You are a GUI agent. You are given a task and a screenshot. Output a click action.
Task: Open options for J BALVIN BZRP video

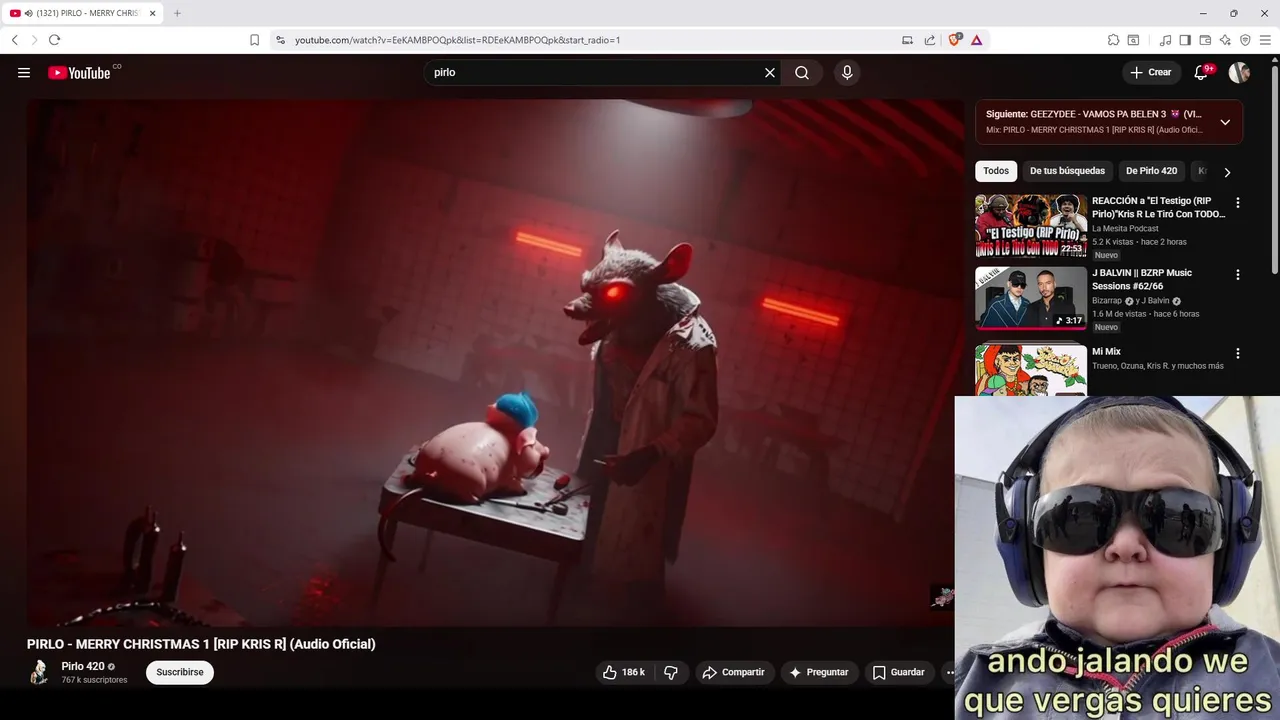coord(1238,274)
